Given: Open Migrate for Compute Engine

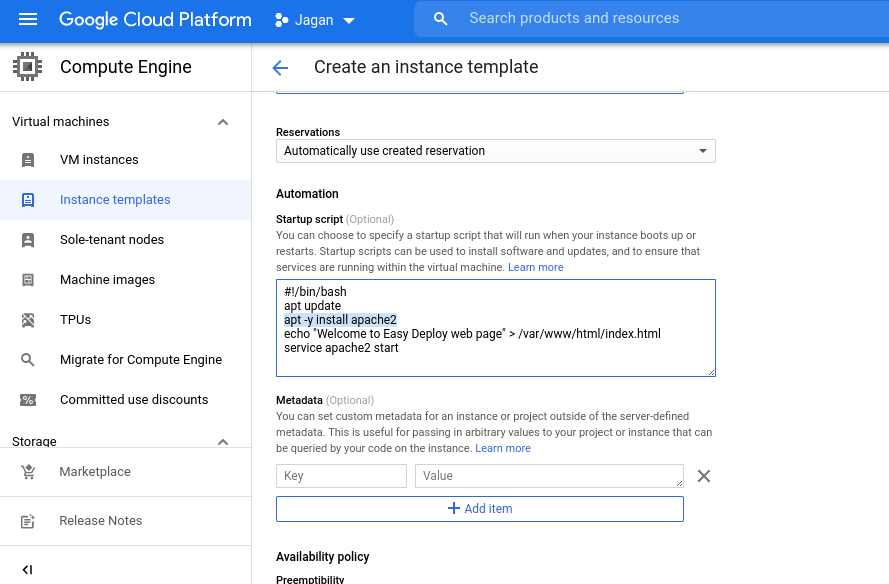Looking at the screenshot, I should 141,359.
